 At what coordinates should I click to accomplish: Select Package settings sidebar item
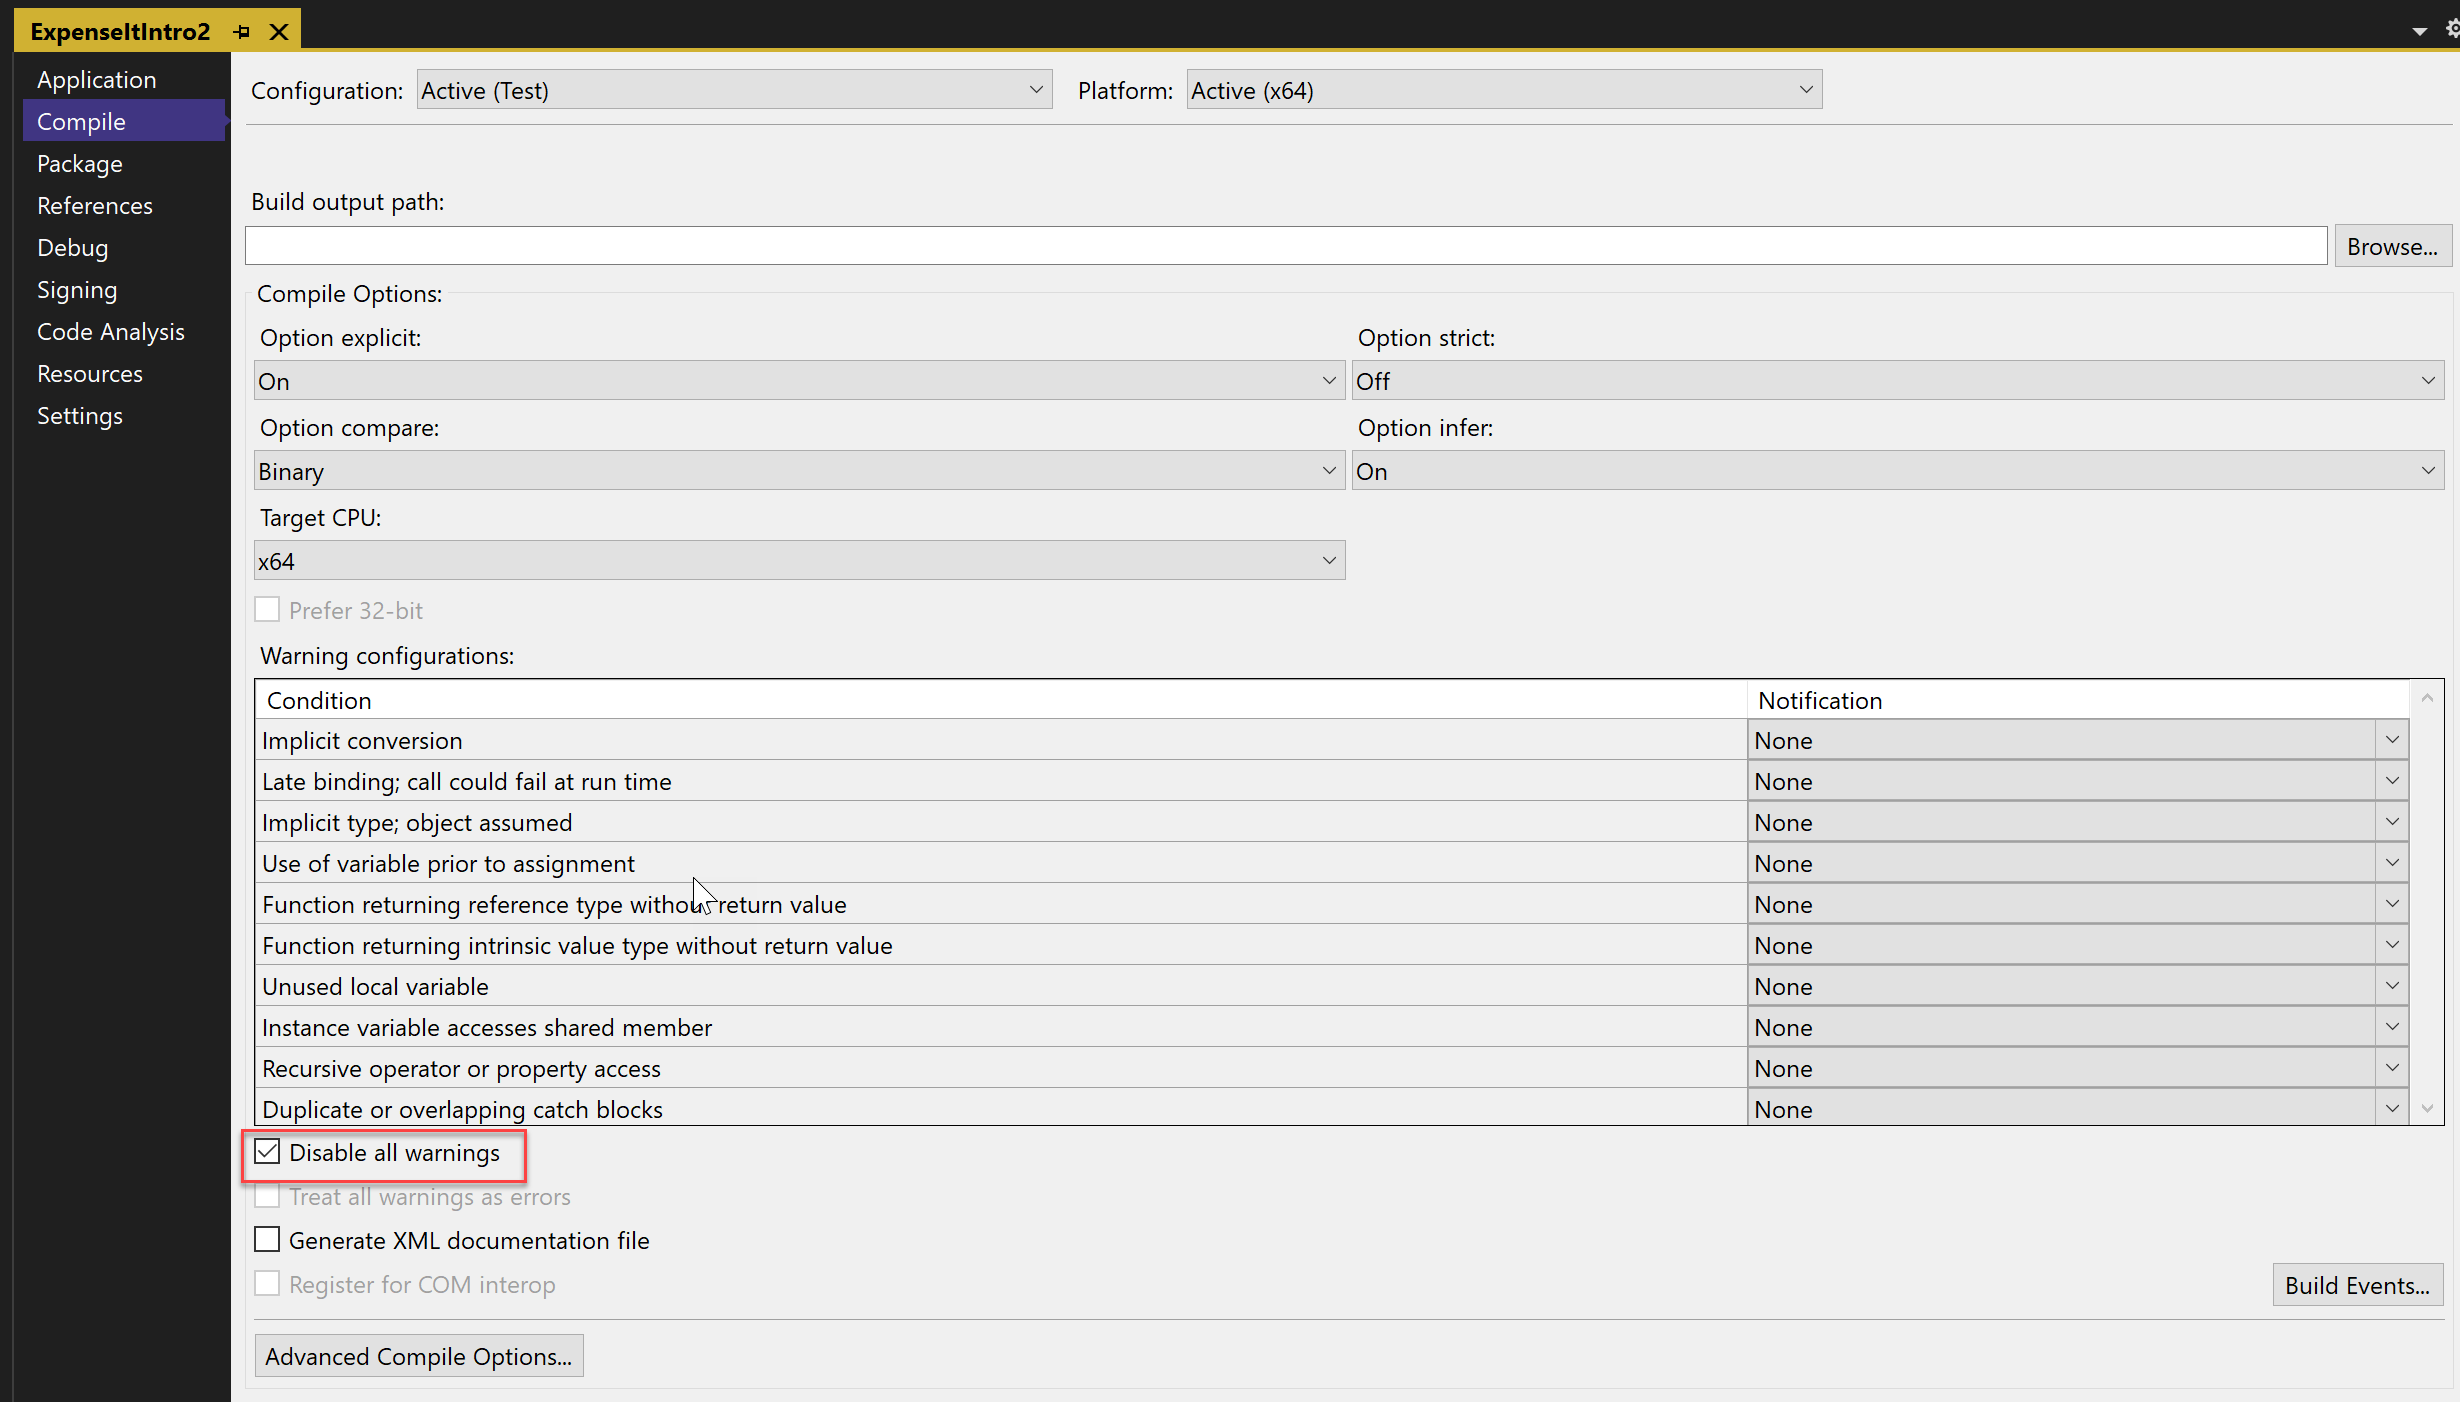point(79,164)
